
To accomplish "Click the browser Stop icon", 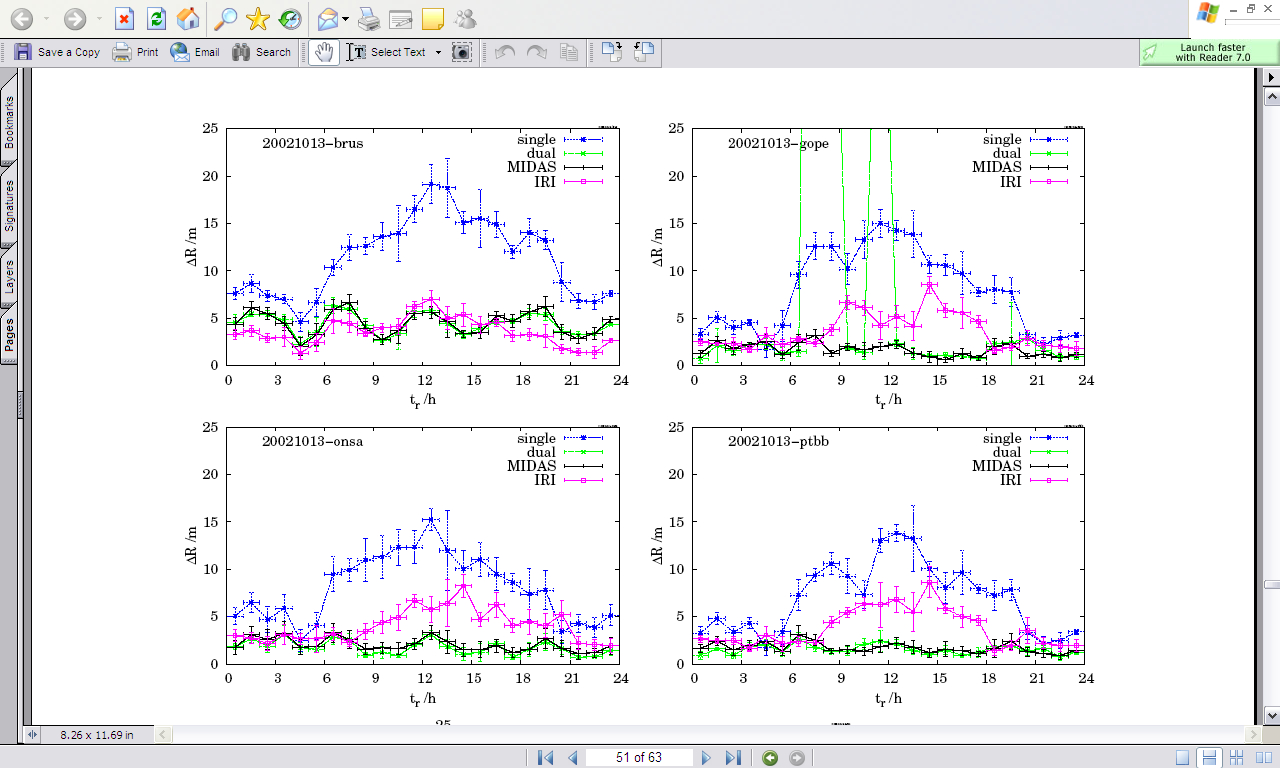I will pos(124,19).
